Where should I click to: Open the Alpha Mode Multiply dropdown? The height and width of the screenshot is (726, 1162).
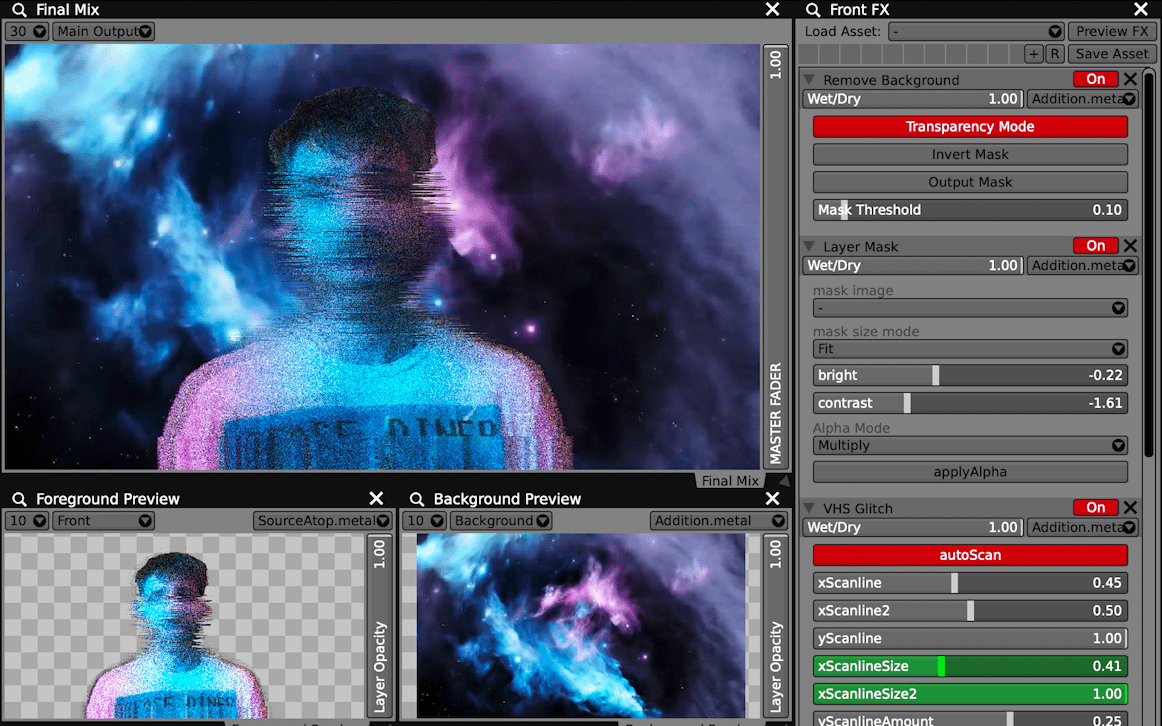point(969,446)
